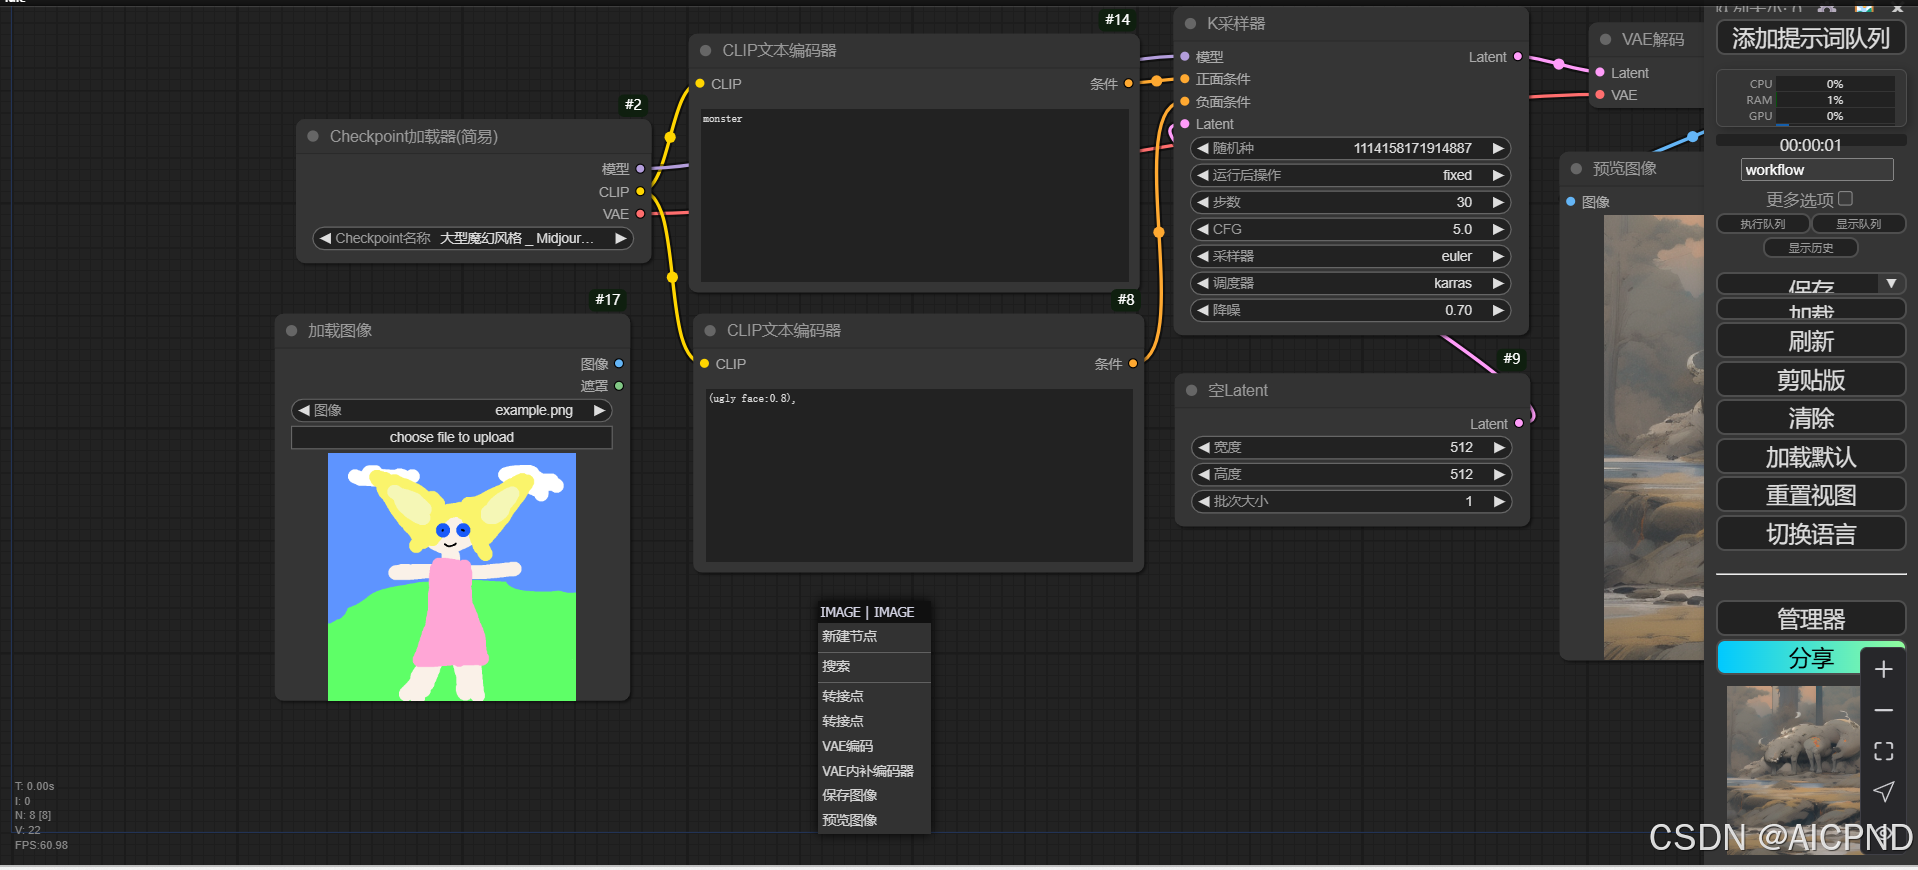The height and width of the screenshot is (870, 1918).
Task: Click the 显示历史 button
Action: coord(1811,248)
